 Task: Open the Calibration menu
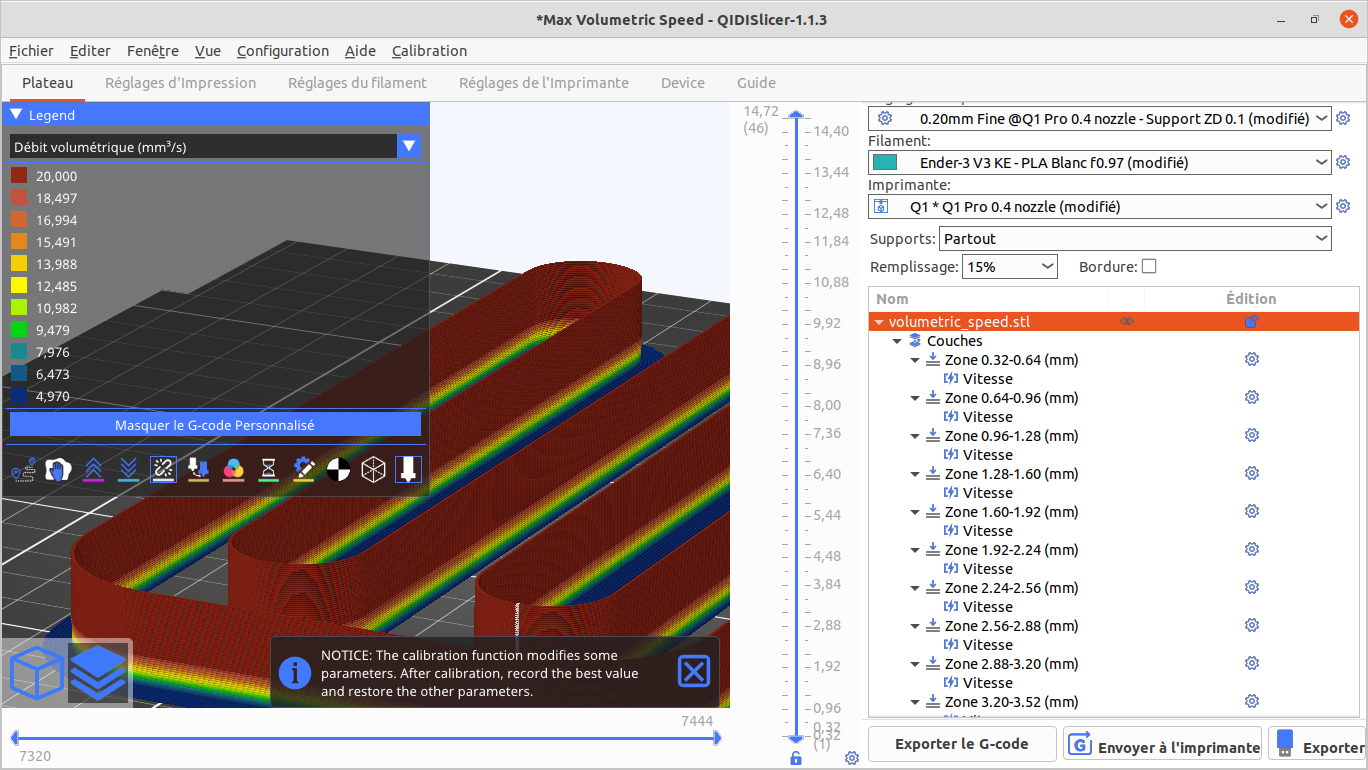click(429, 51)
